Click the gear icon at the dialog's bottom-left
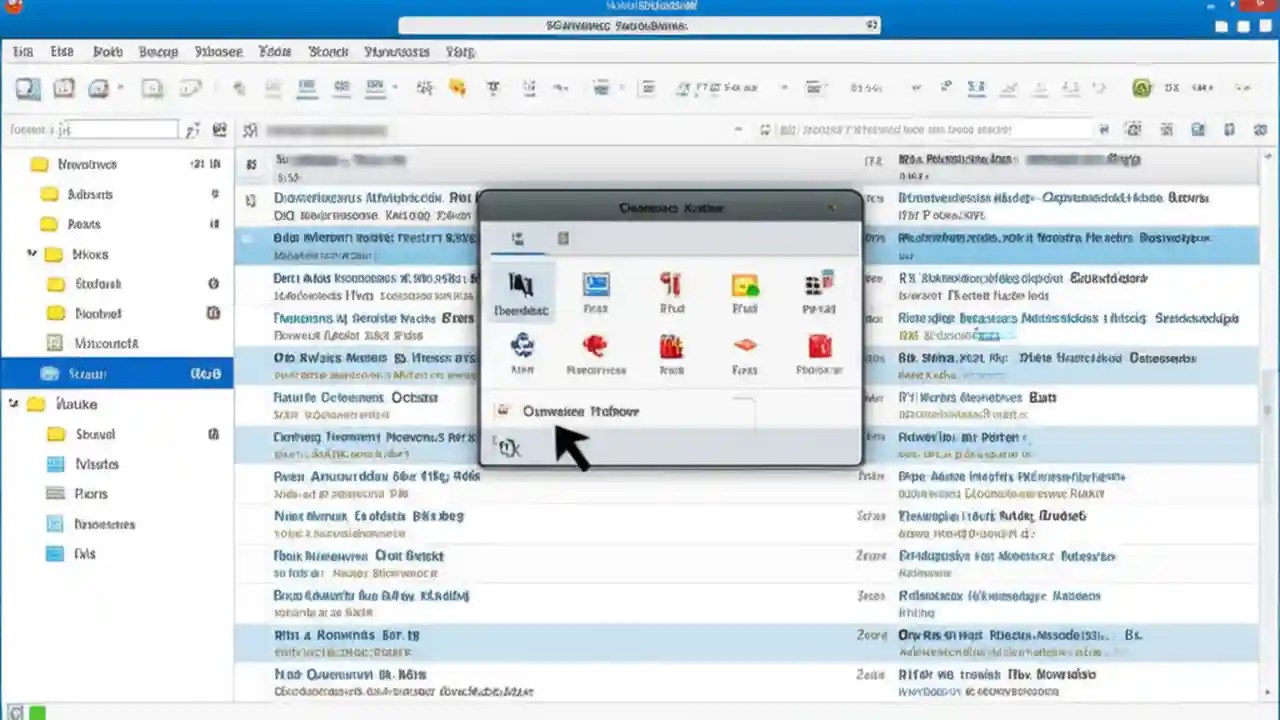Viewport: 1280px width, 720px height. (x=510, y=447)
